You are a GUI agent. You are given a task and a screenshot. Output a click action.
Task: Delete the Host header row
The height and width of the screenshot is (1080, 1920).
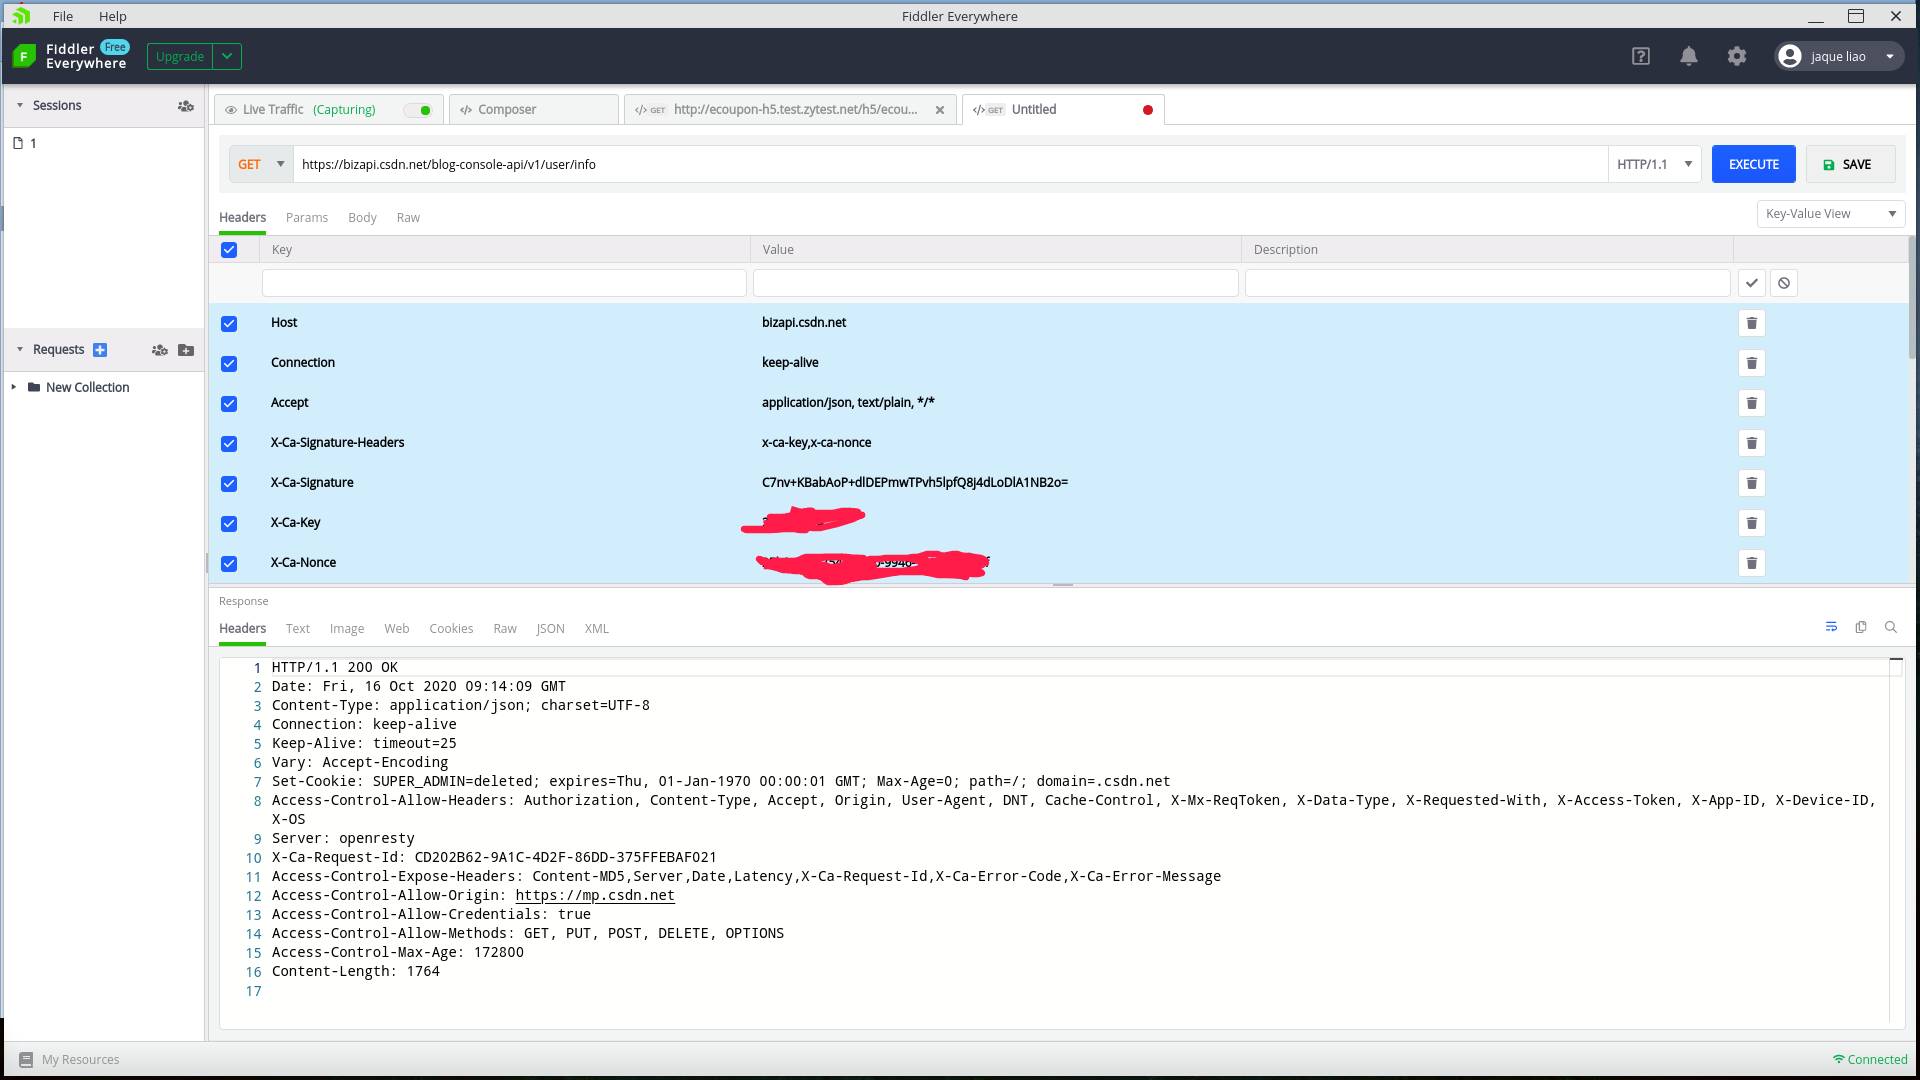[x=1752, y=323]
